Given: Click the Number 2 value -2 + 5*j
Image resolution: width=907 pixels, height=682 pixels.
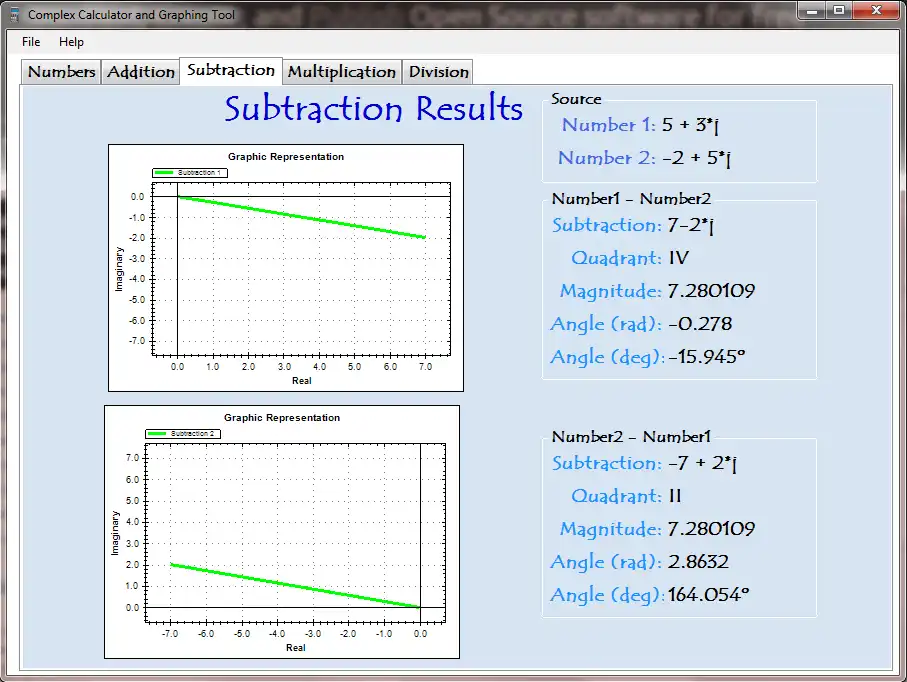Looking at the screenshot, I should pyautogui.click(x=696, y=158).
